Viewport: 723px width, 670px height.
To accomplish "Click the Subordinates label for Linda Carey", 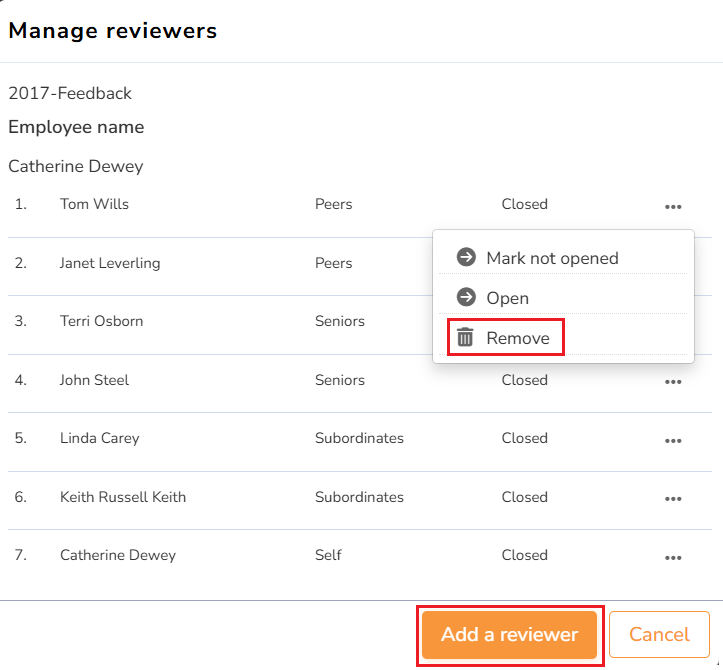I will tap(359, 438).
